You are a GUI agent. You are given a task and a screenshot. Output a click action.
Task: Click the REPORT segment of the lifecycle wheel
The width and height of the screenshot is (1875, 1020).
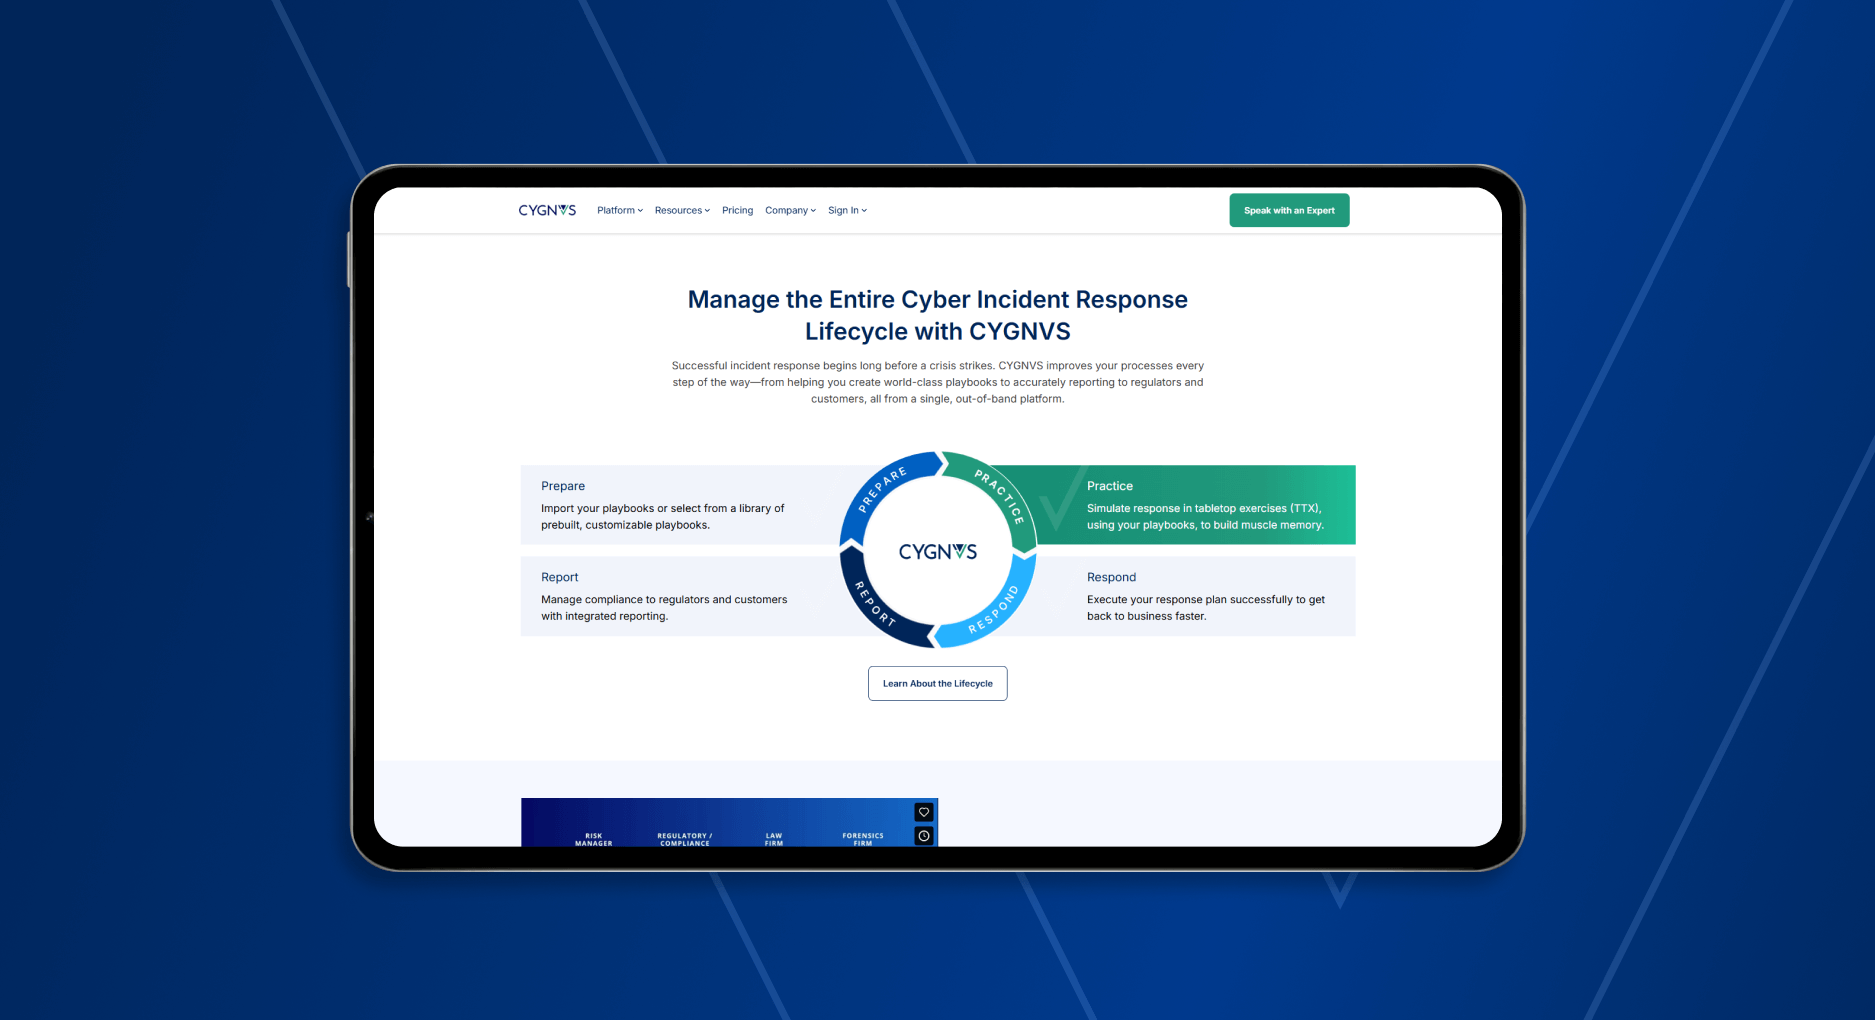873,603
